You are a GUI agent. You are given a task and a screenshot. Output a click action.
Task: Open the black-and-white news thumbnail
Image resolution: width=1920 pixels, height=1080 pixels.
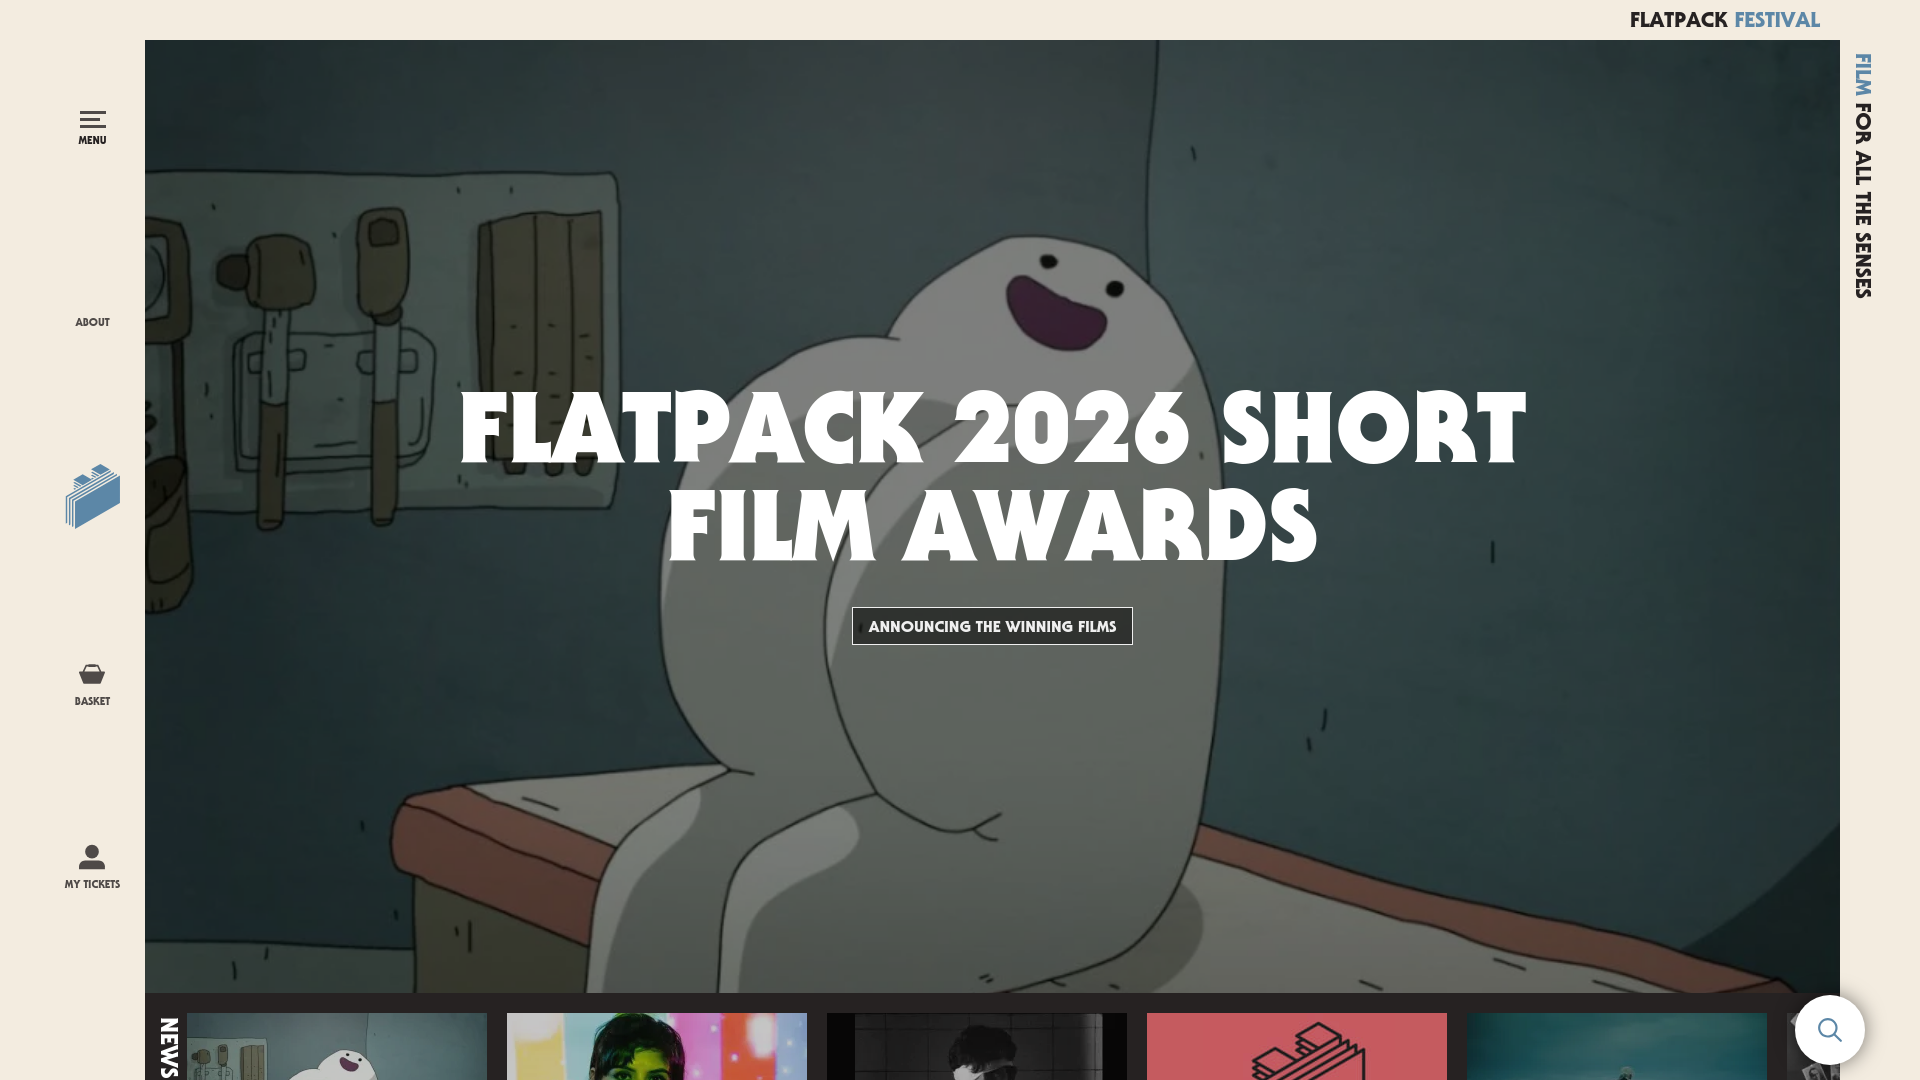click(x=977, y=1046)
